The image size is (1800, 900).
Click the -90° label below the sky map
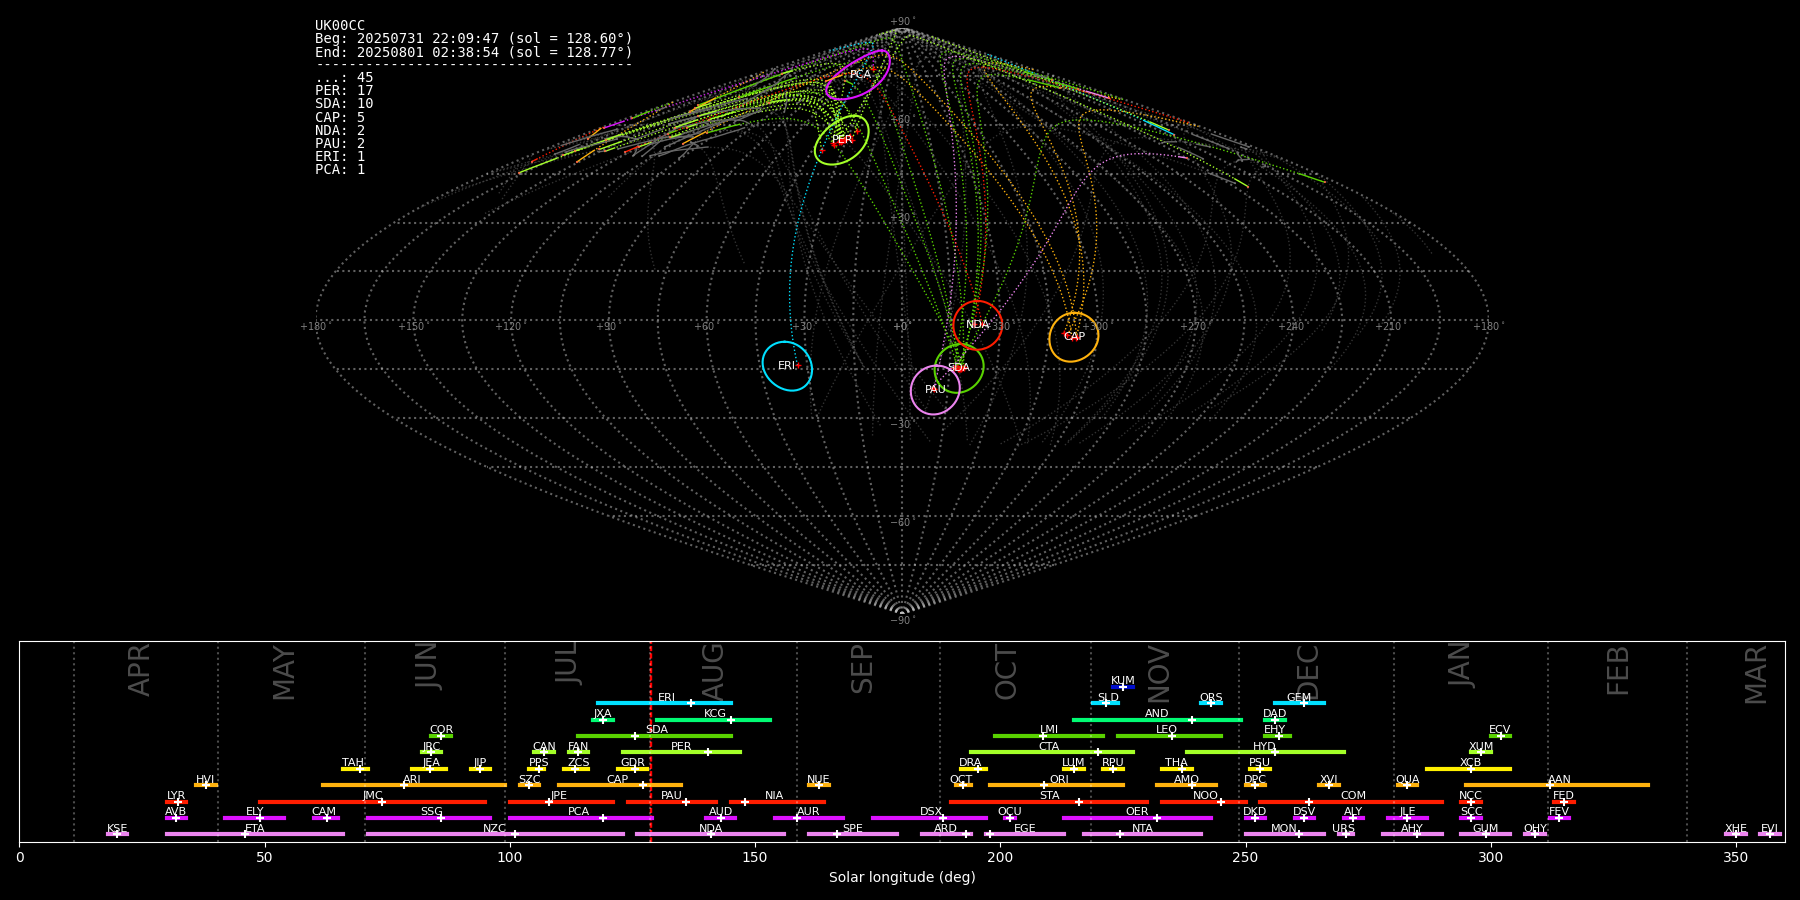[x=902, y=620]
